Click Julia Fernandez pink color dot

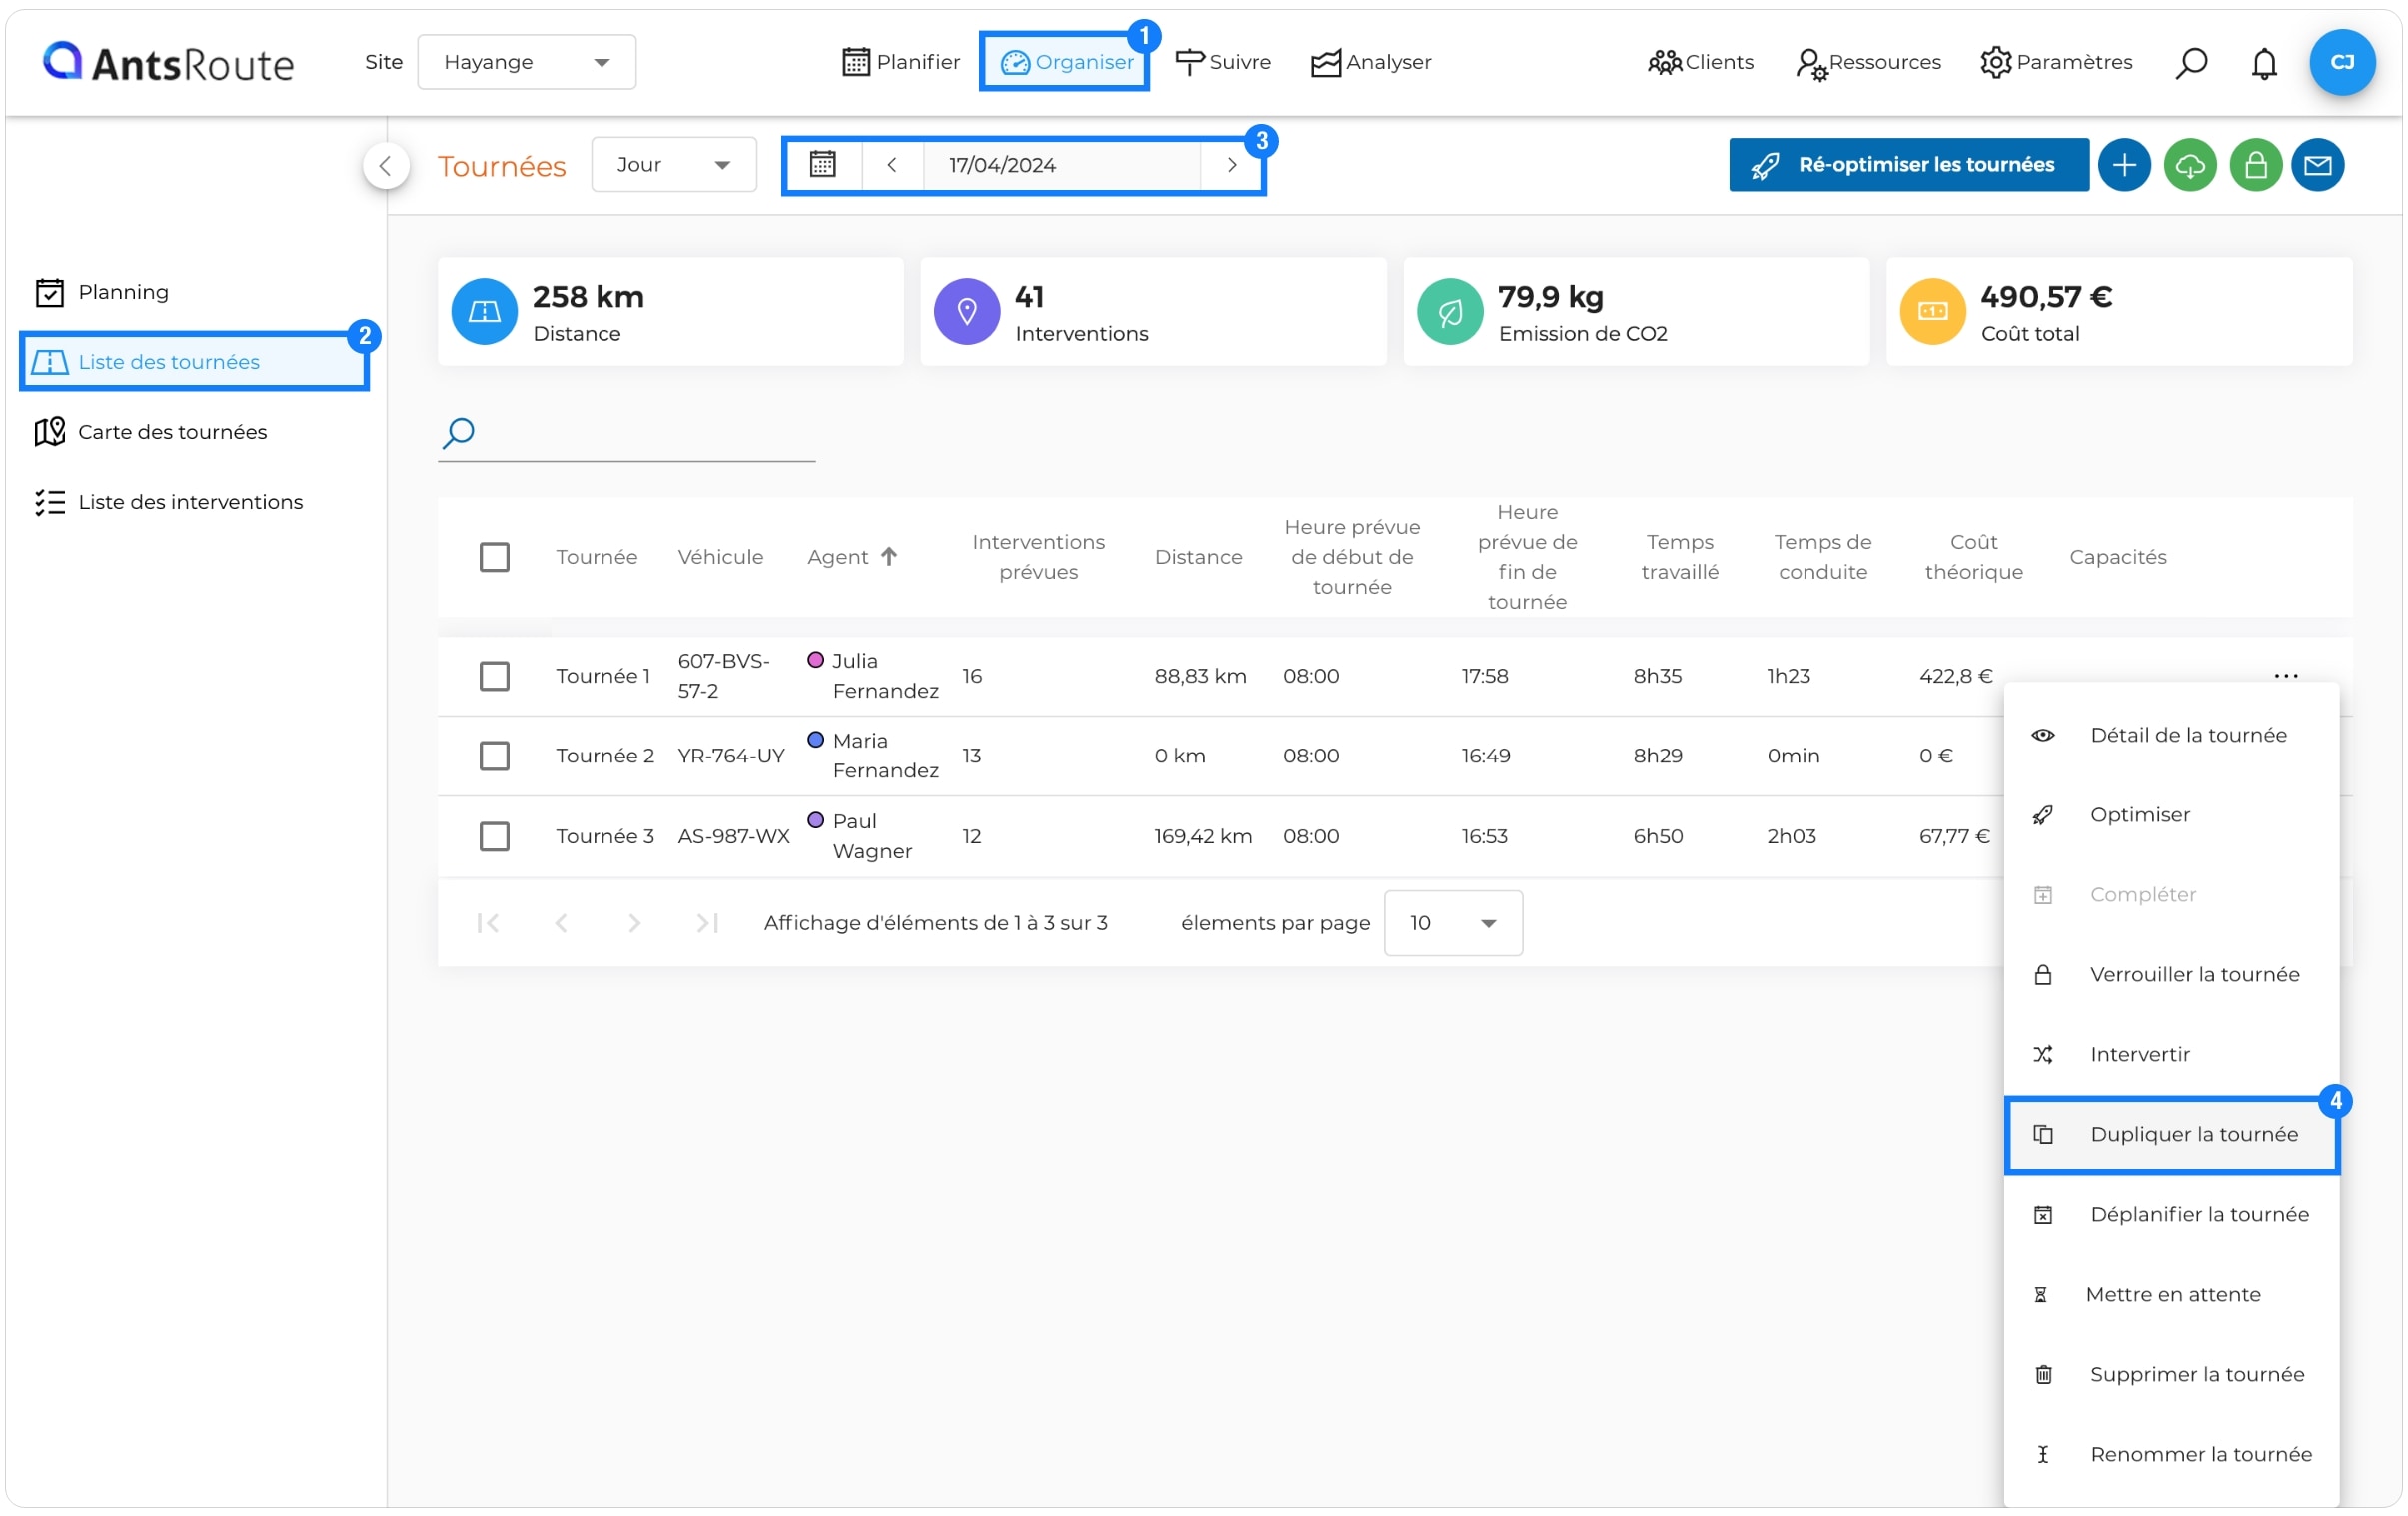coord(815,659)
